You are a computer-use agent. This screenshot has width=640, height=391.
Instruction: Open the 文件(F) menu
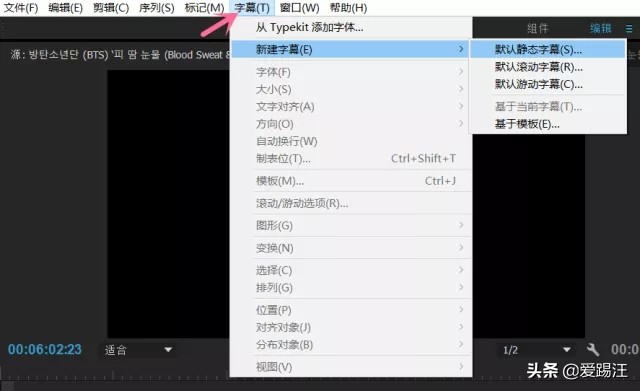click(x=20, y=8)
